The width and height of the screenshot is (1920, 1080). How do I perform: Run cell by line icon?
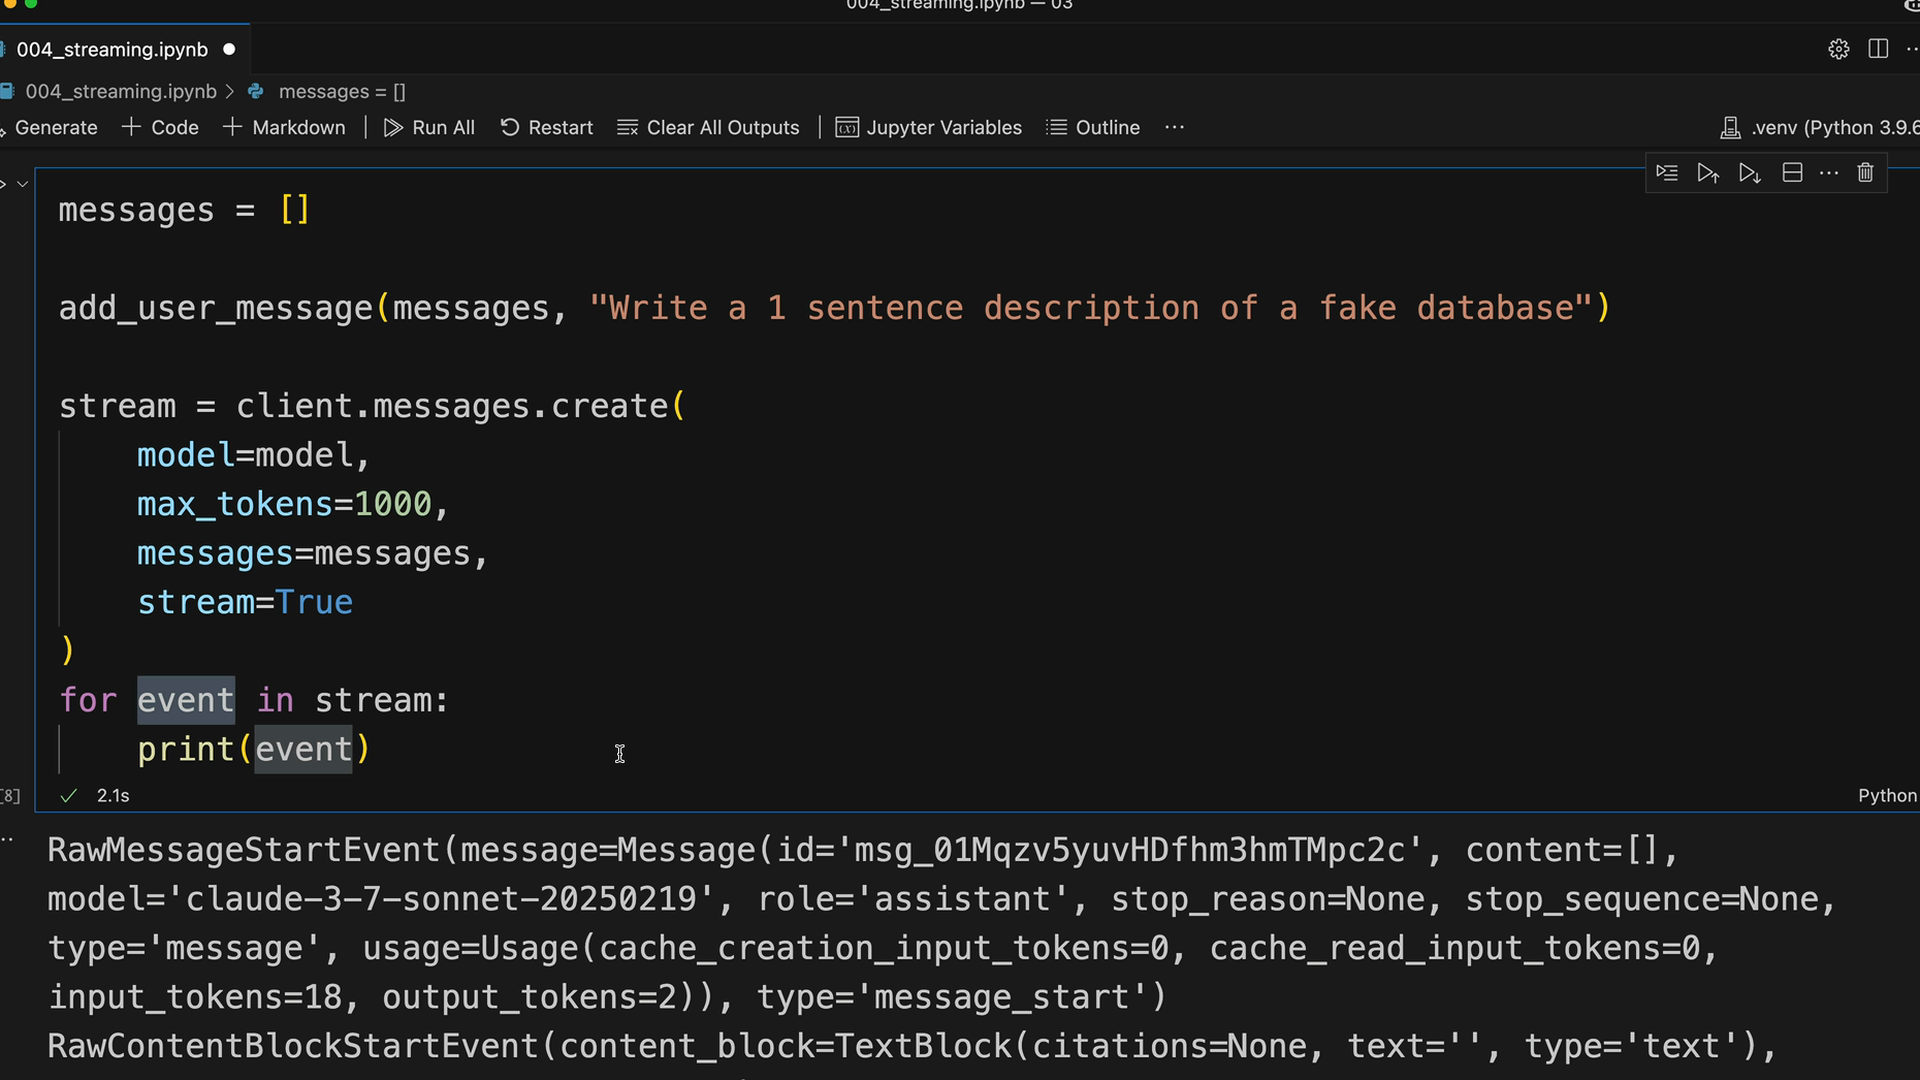[1666, 173]
